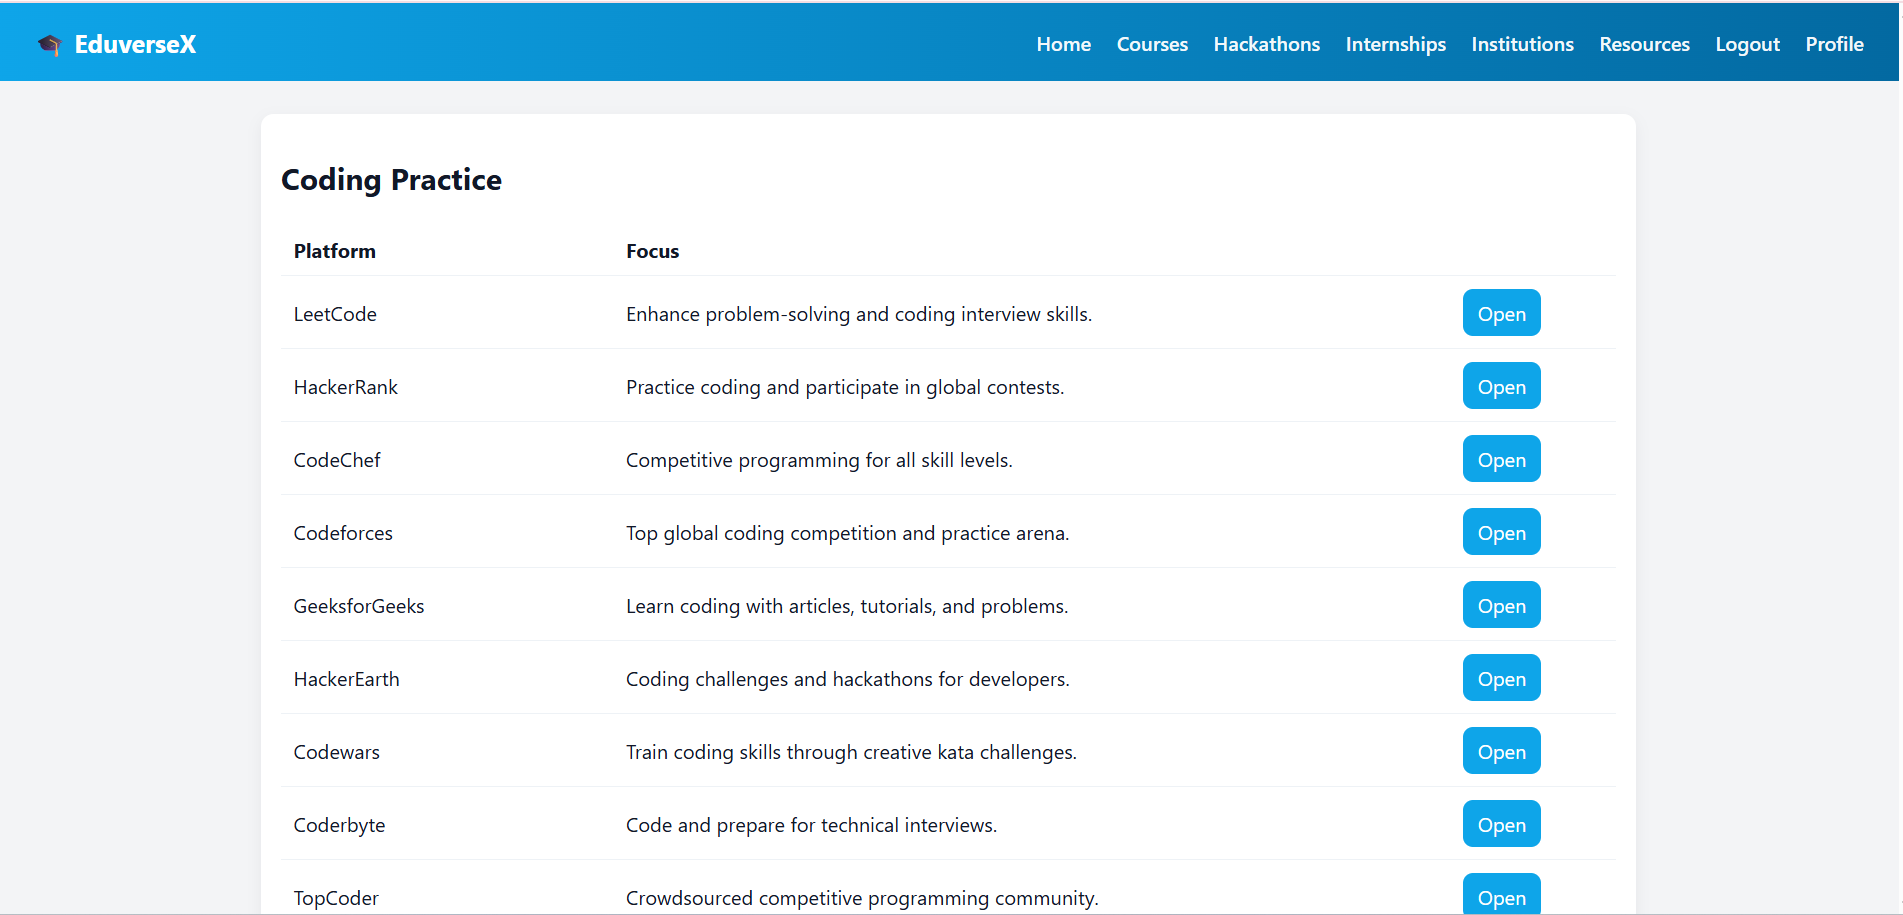Click the Coding Practice heading
The image size is (1903, 915).
(x=391, y=180)
